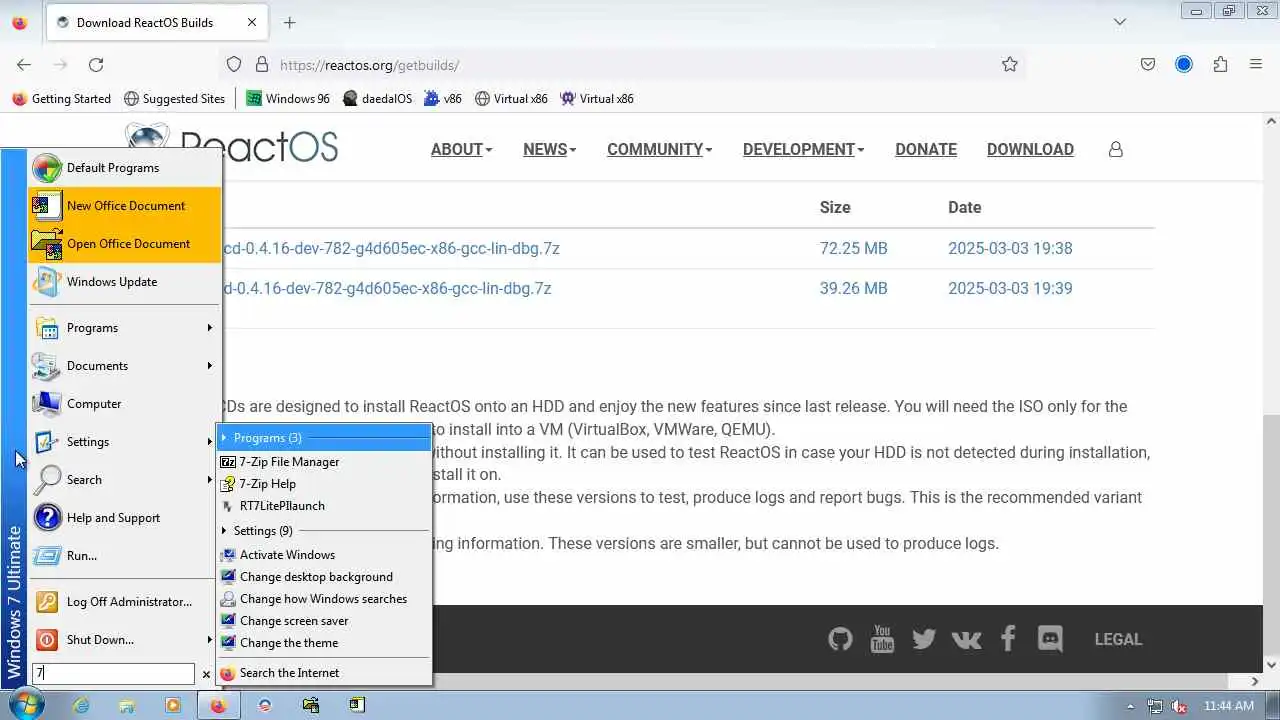Click Log Off Administrator...
1280x720 pixels.
[x=124, y=602]
